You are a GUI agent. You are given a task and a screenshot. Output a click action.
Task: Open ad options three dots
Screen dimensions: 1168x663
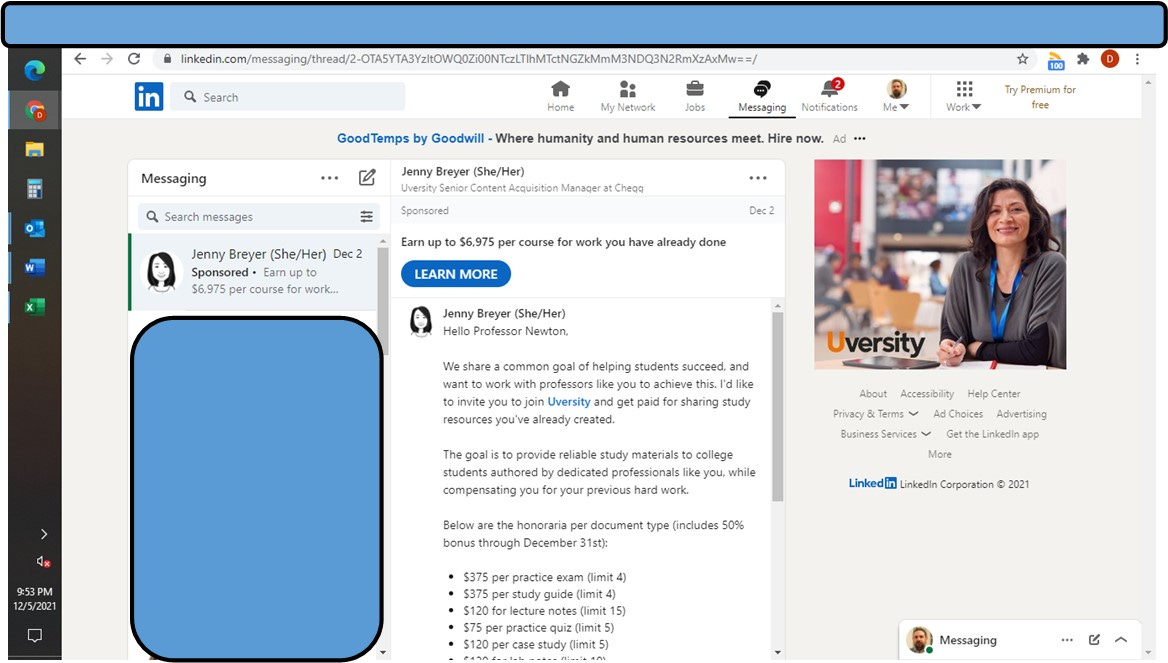pos(860,139)
